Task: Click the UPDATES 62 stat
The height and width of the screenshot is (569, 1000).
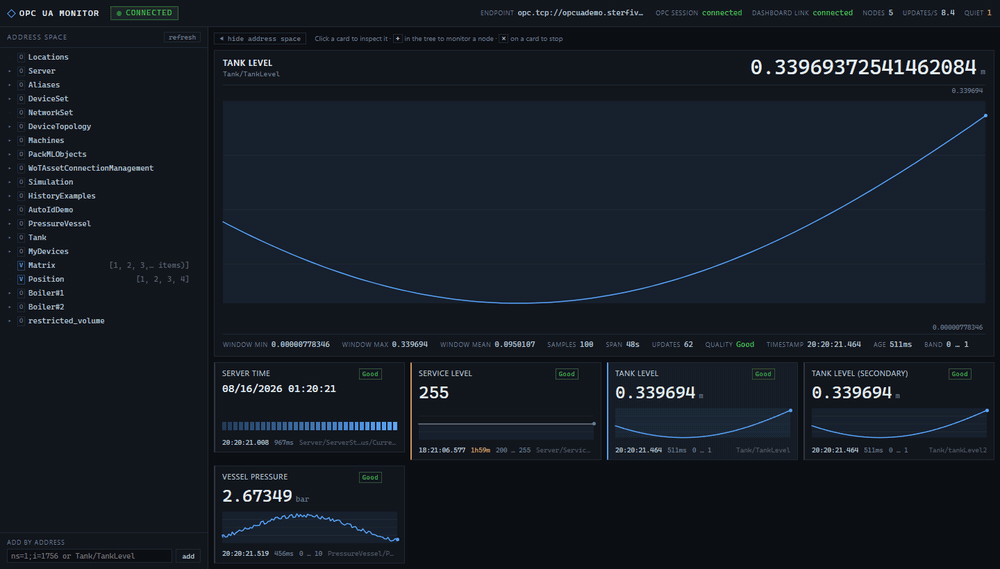Action: pyautogui.click(x=672, y=344)
